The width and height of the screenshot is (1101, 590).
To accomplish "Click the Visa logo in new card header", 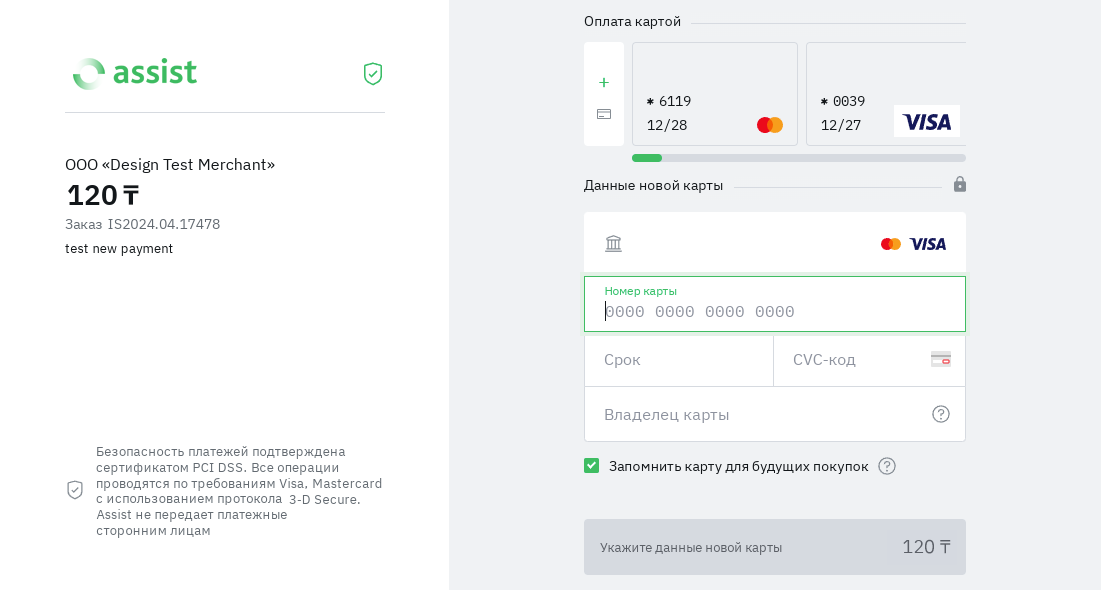I will pos(928,244).
